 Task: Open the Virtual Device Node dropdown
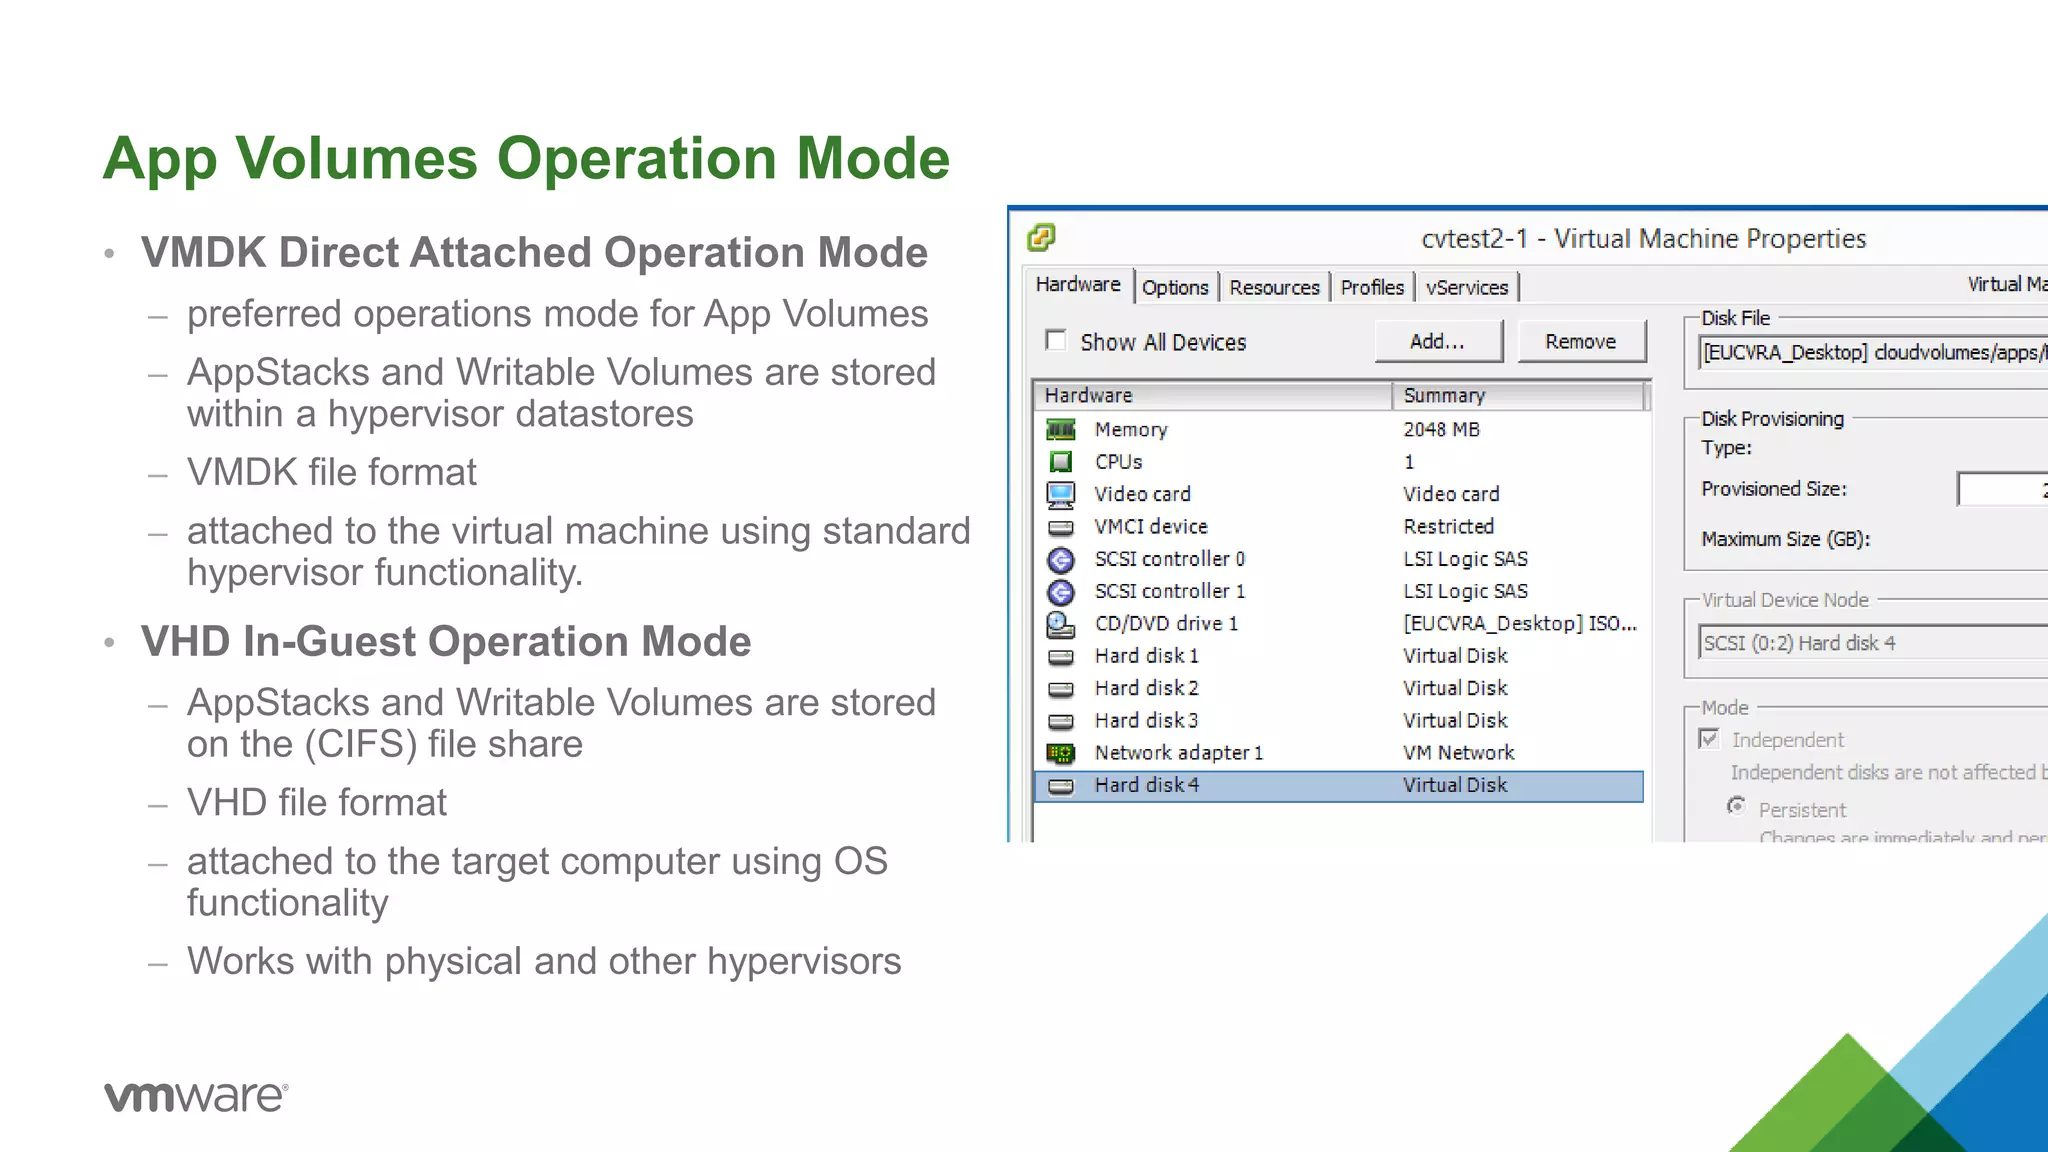click(1872, 643)
